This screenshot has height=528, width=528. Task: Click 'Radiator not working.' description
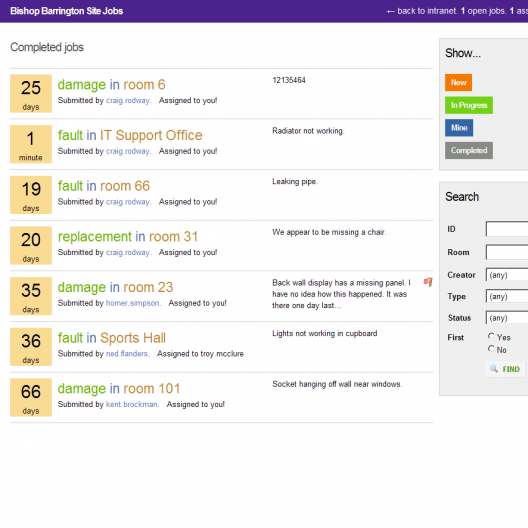[x=308, y=131]
